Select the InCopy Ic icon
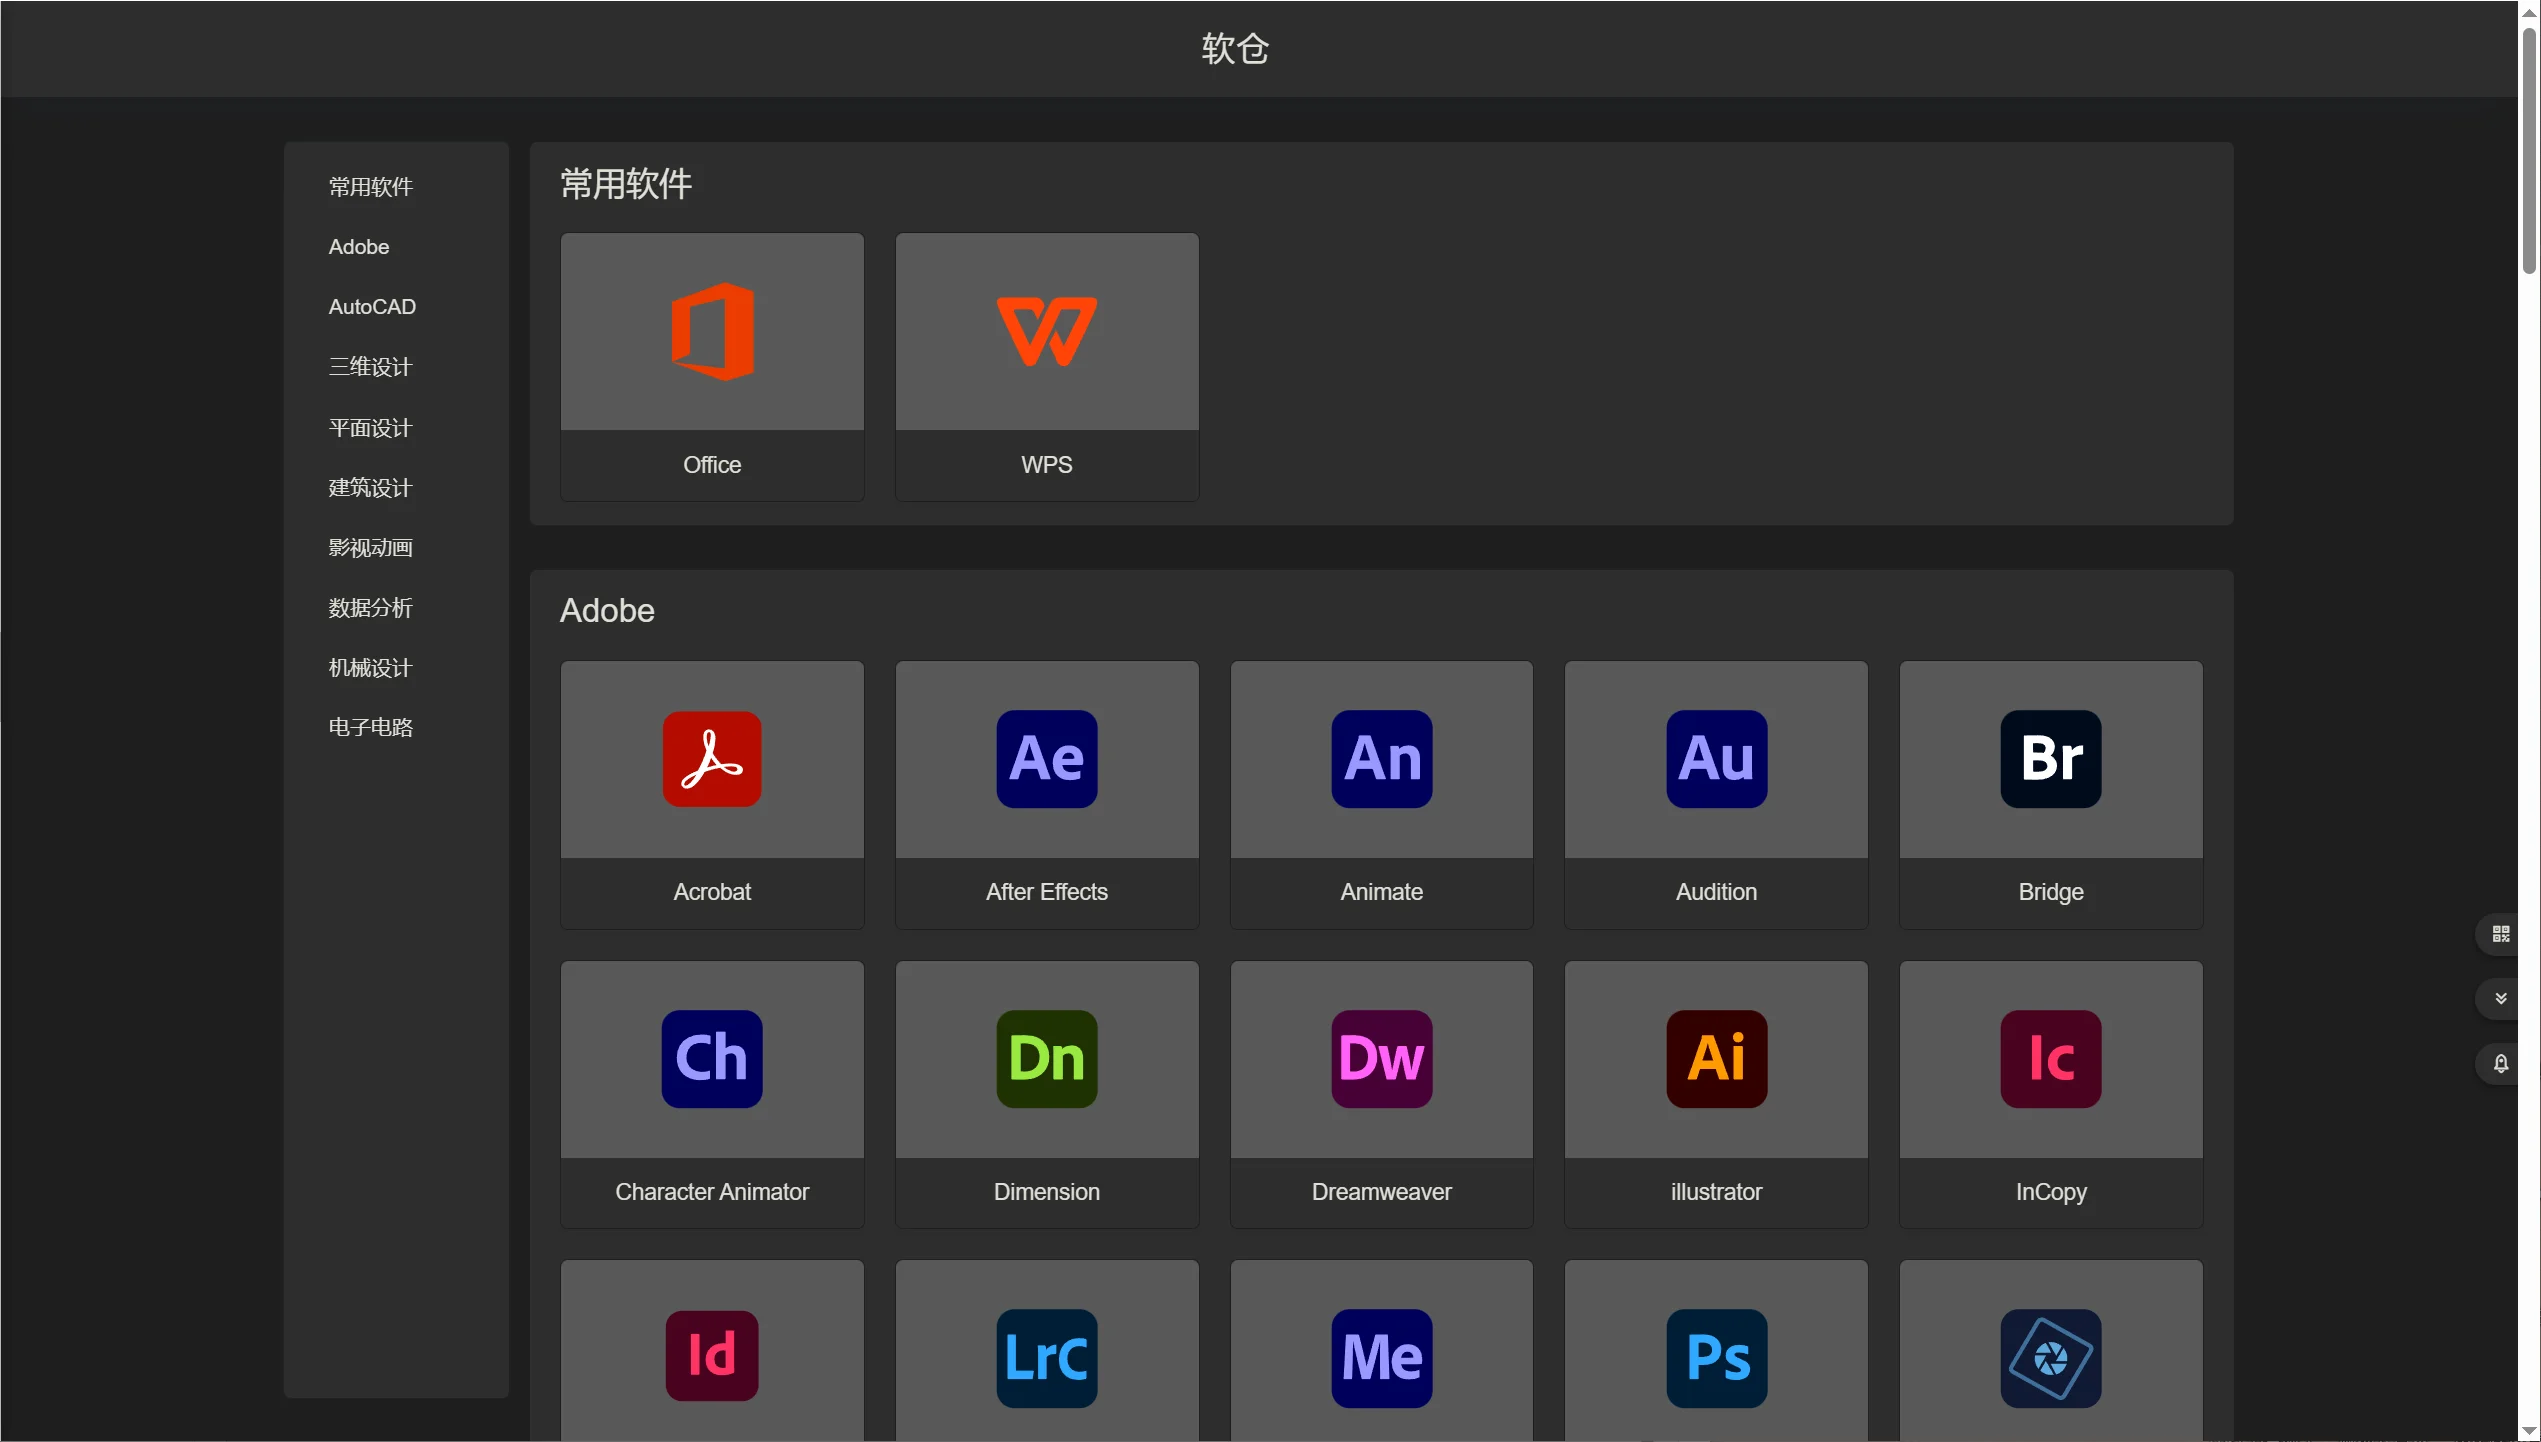2541x1442 pixels. tap(2051, 1059)
